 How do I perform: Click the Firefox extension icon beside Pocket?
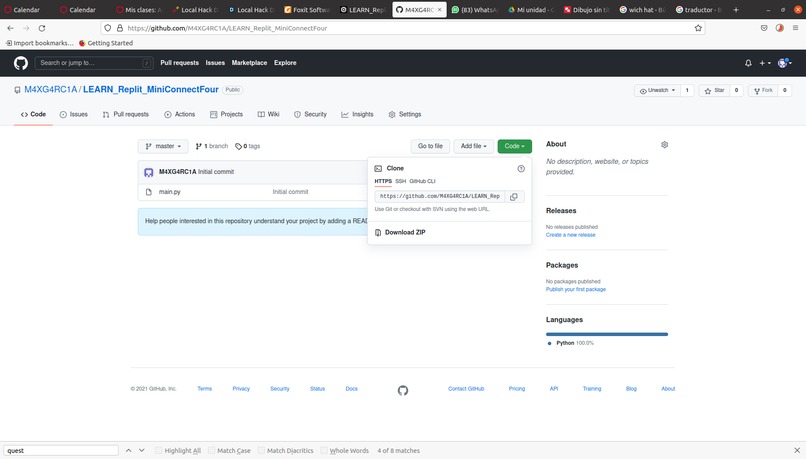(780, 28)
